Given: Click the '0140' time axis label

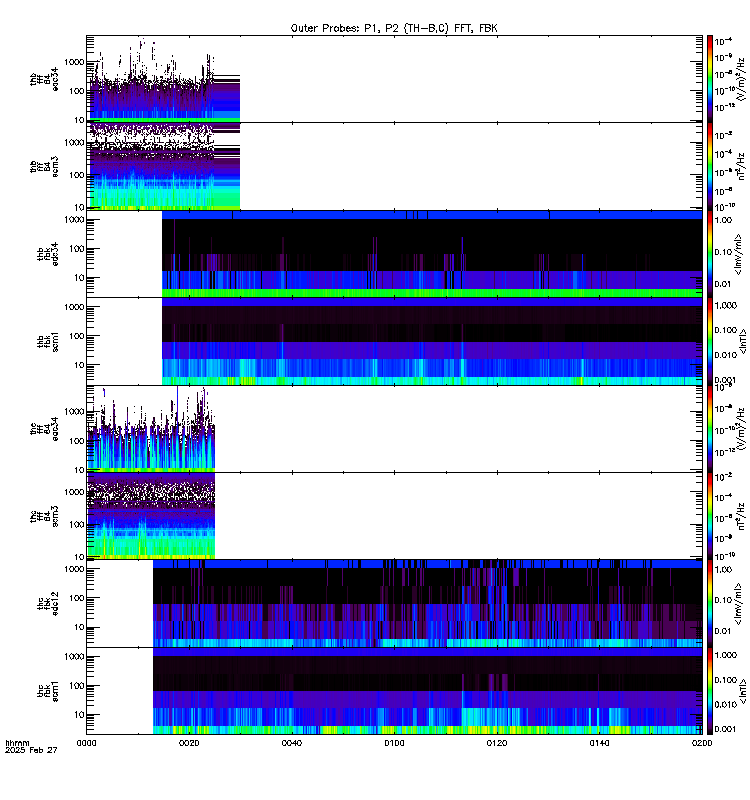Looking at the screenshot, I should coord(599,743).
